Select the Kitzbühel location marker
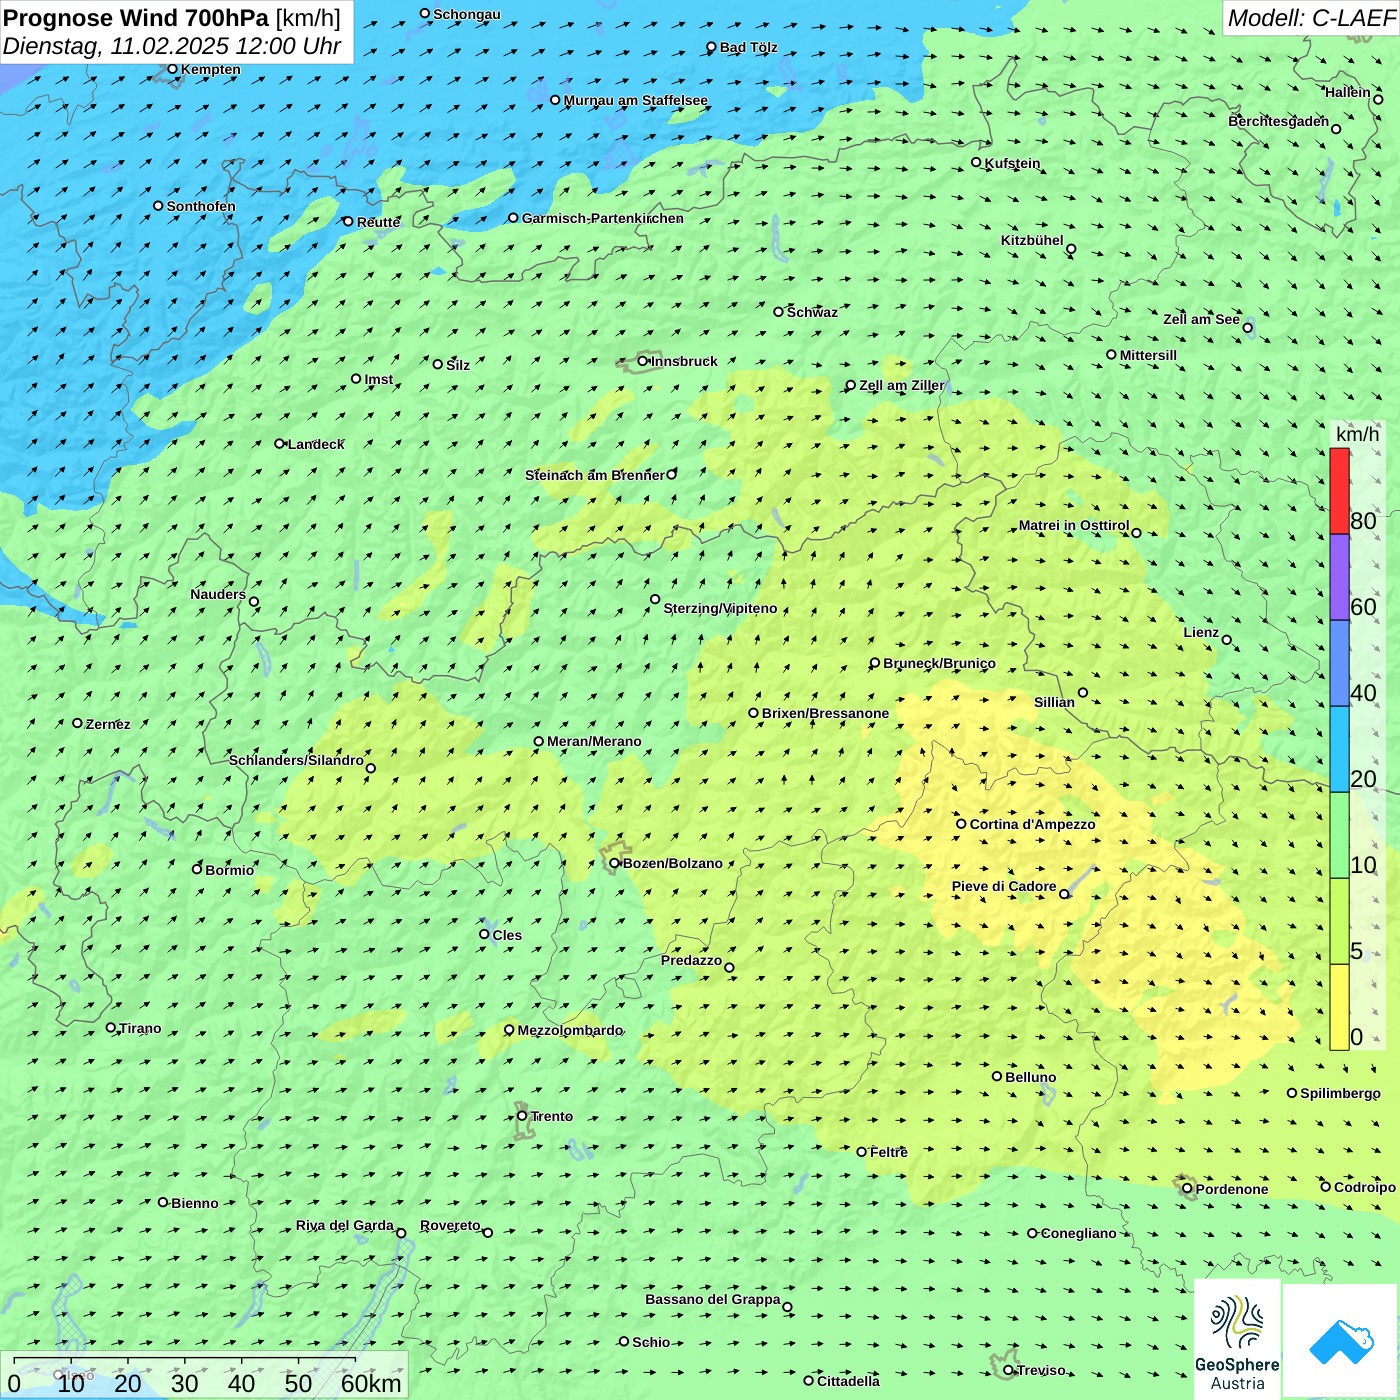The height and width of the screenshot is (1400, 1400). click(1071, 249)
